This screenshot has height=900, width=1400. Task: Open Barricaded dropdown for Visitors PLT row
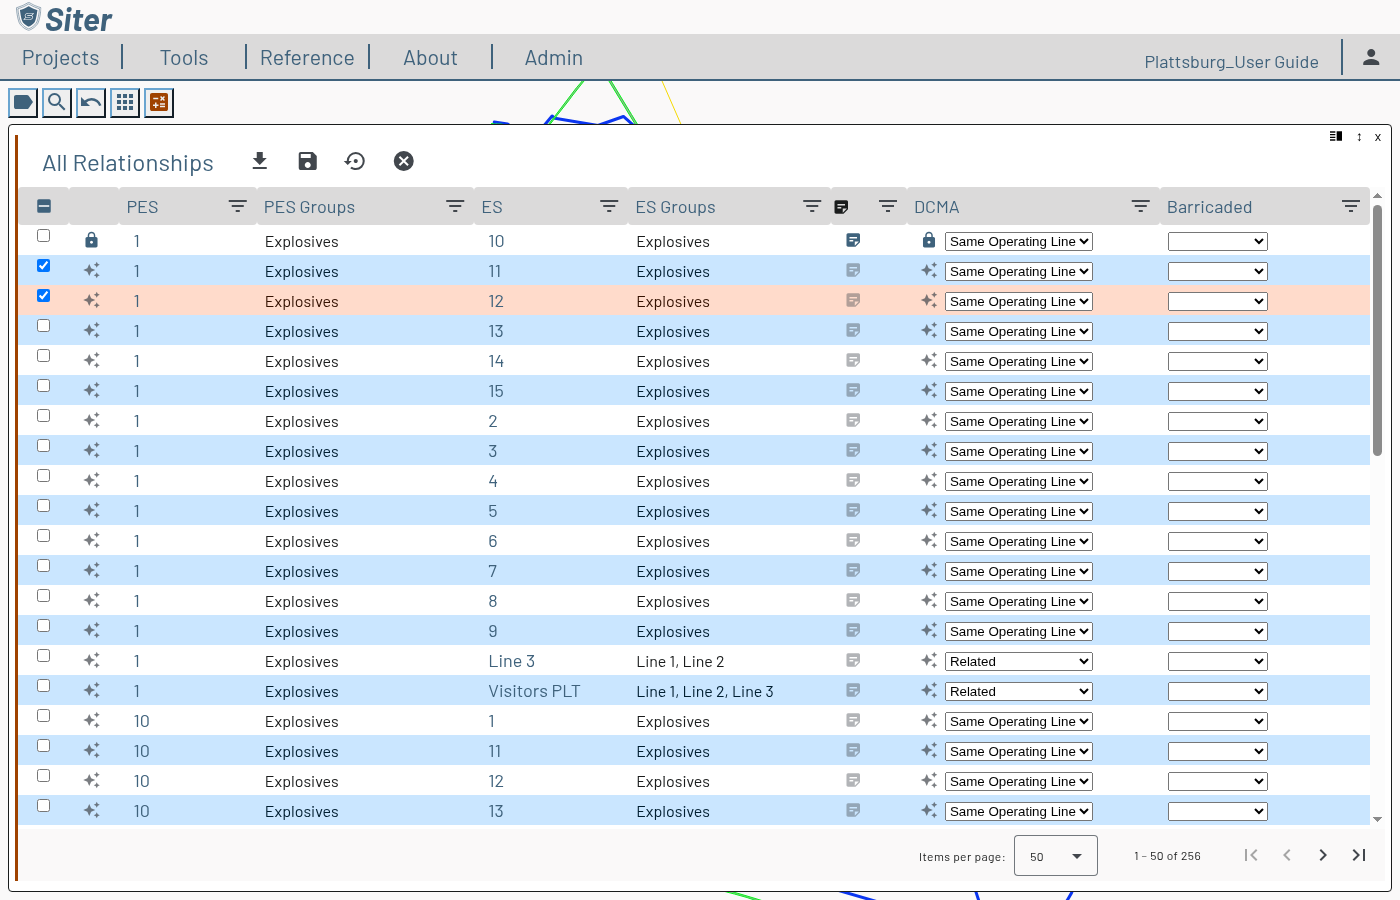(x=1218, y=691)
